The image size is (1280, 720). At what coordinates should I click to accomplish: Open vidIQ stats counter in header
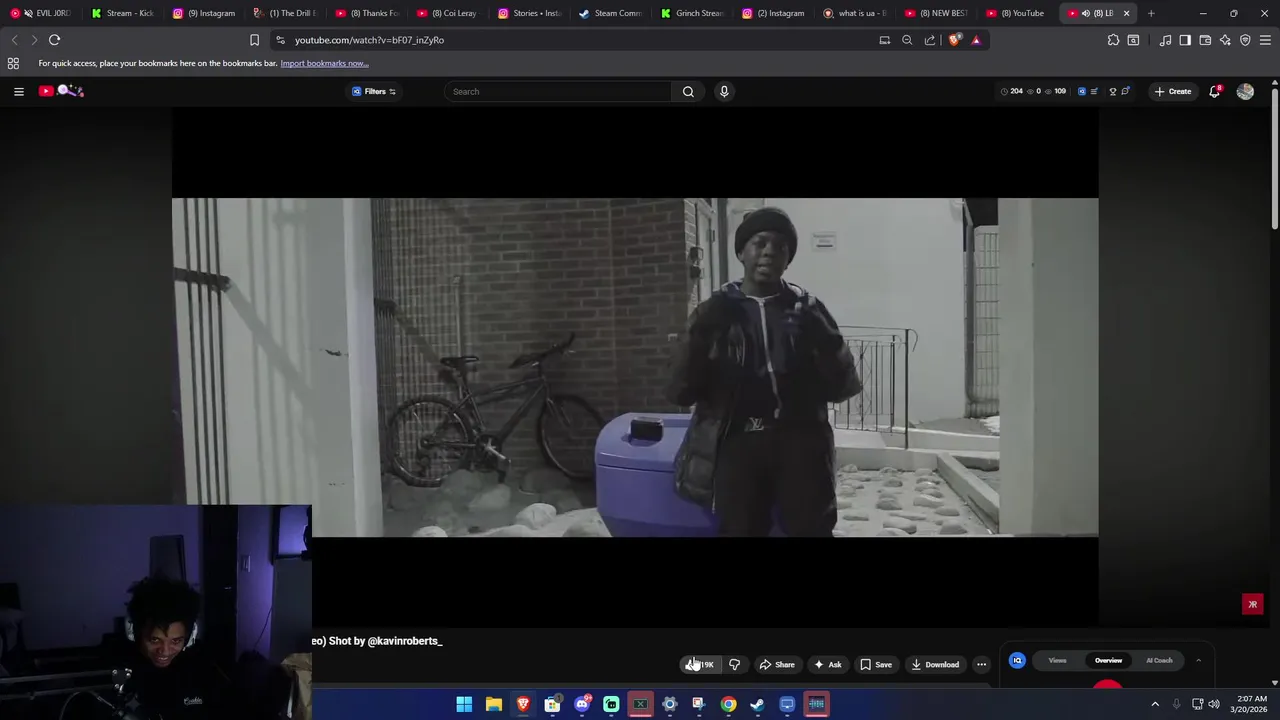click(x=1034, y=91)
